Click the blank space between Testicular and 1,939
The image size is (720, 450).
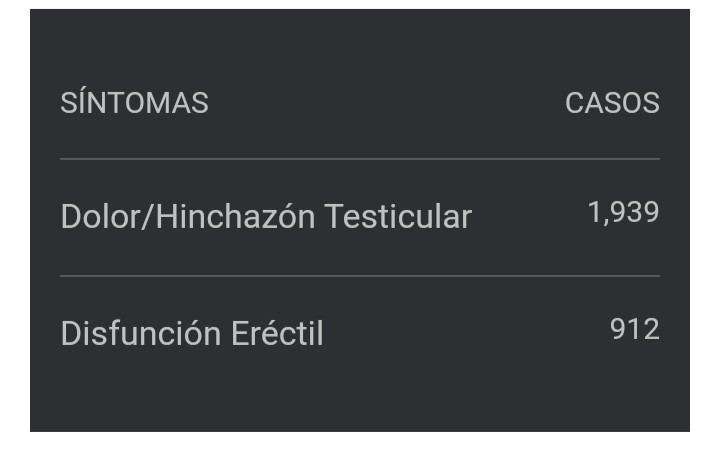(530, 216)
